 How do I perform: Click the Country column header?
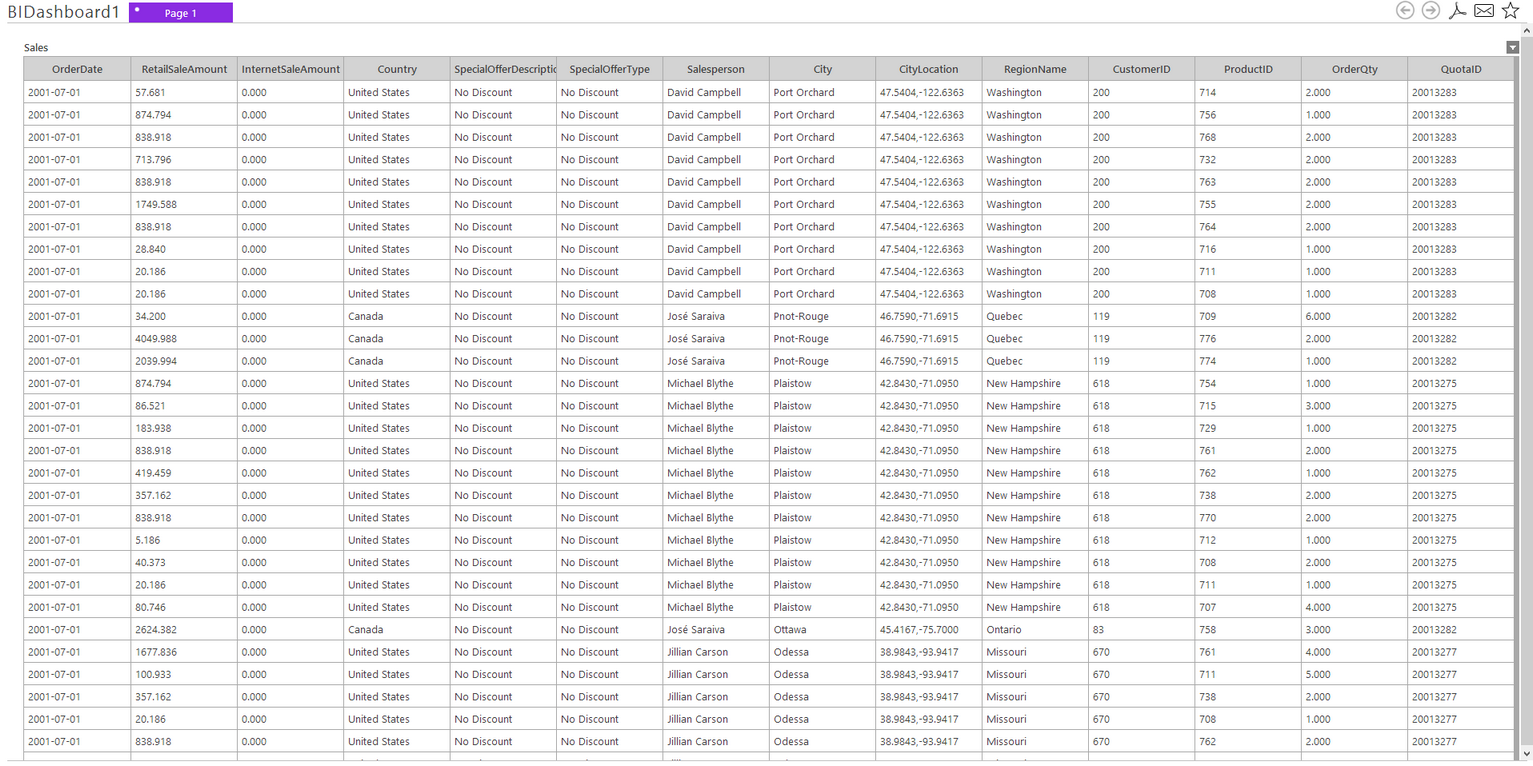(397, 69)
